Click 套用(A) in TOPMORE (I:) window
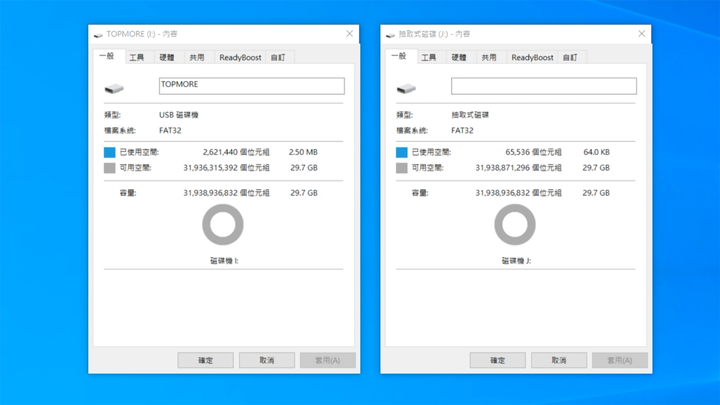The width and height of the screenshot is (720, 405). click(328, 360)
